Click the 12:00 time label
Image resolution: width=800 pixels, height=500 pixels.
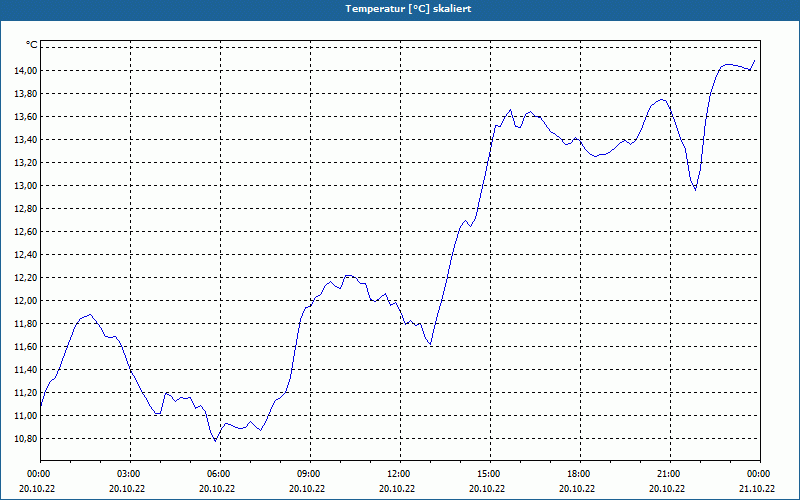[x=397, y=474]
